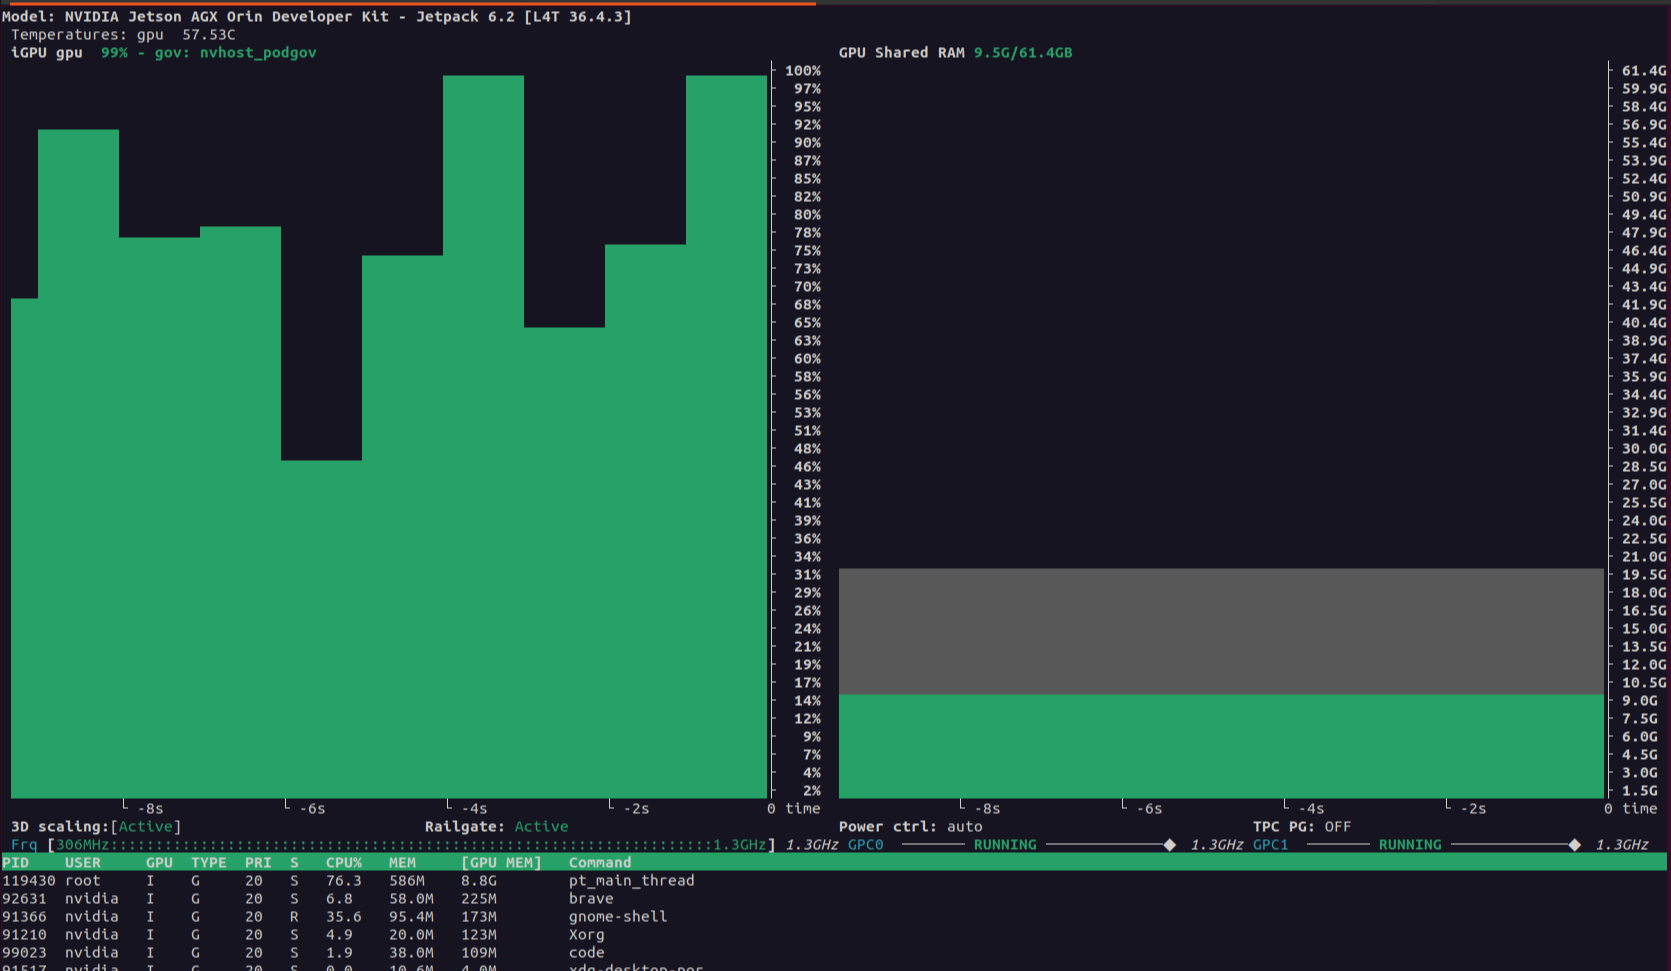
Task: Click the gov nvhost_podgov governor label
Action: pos(235,53)
